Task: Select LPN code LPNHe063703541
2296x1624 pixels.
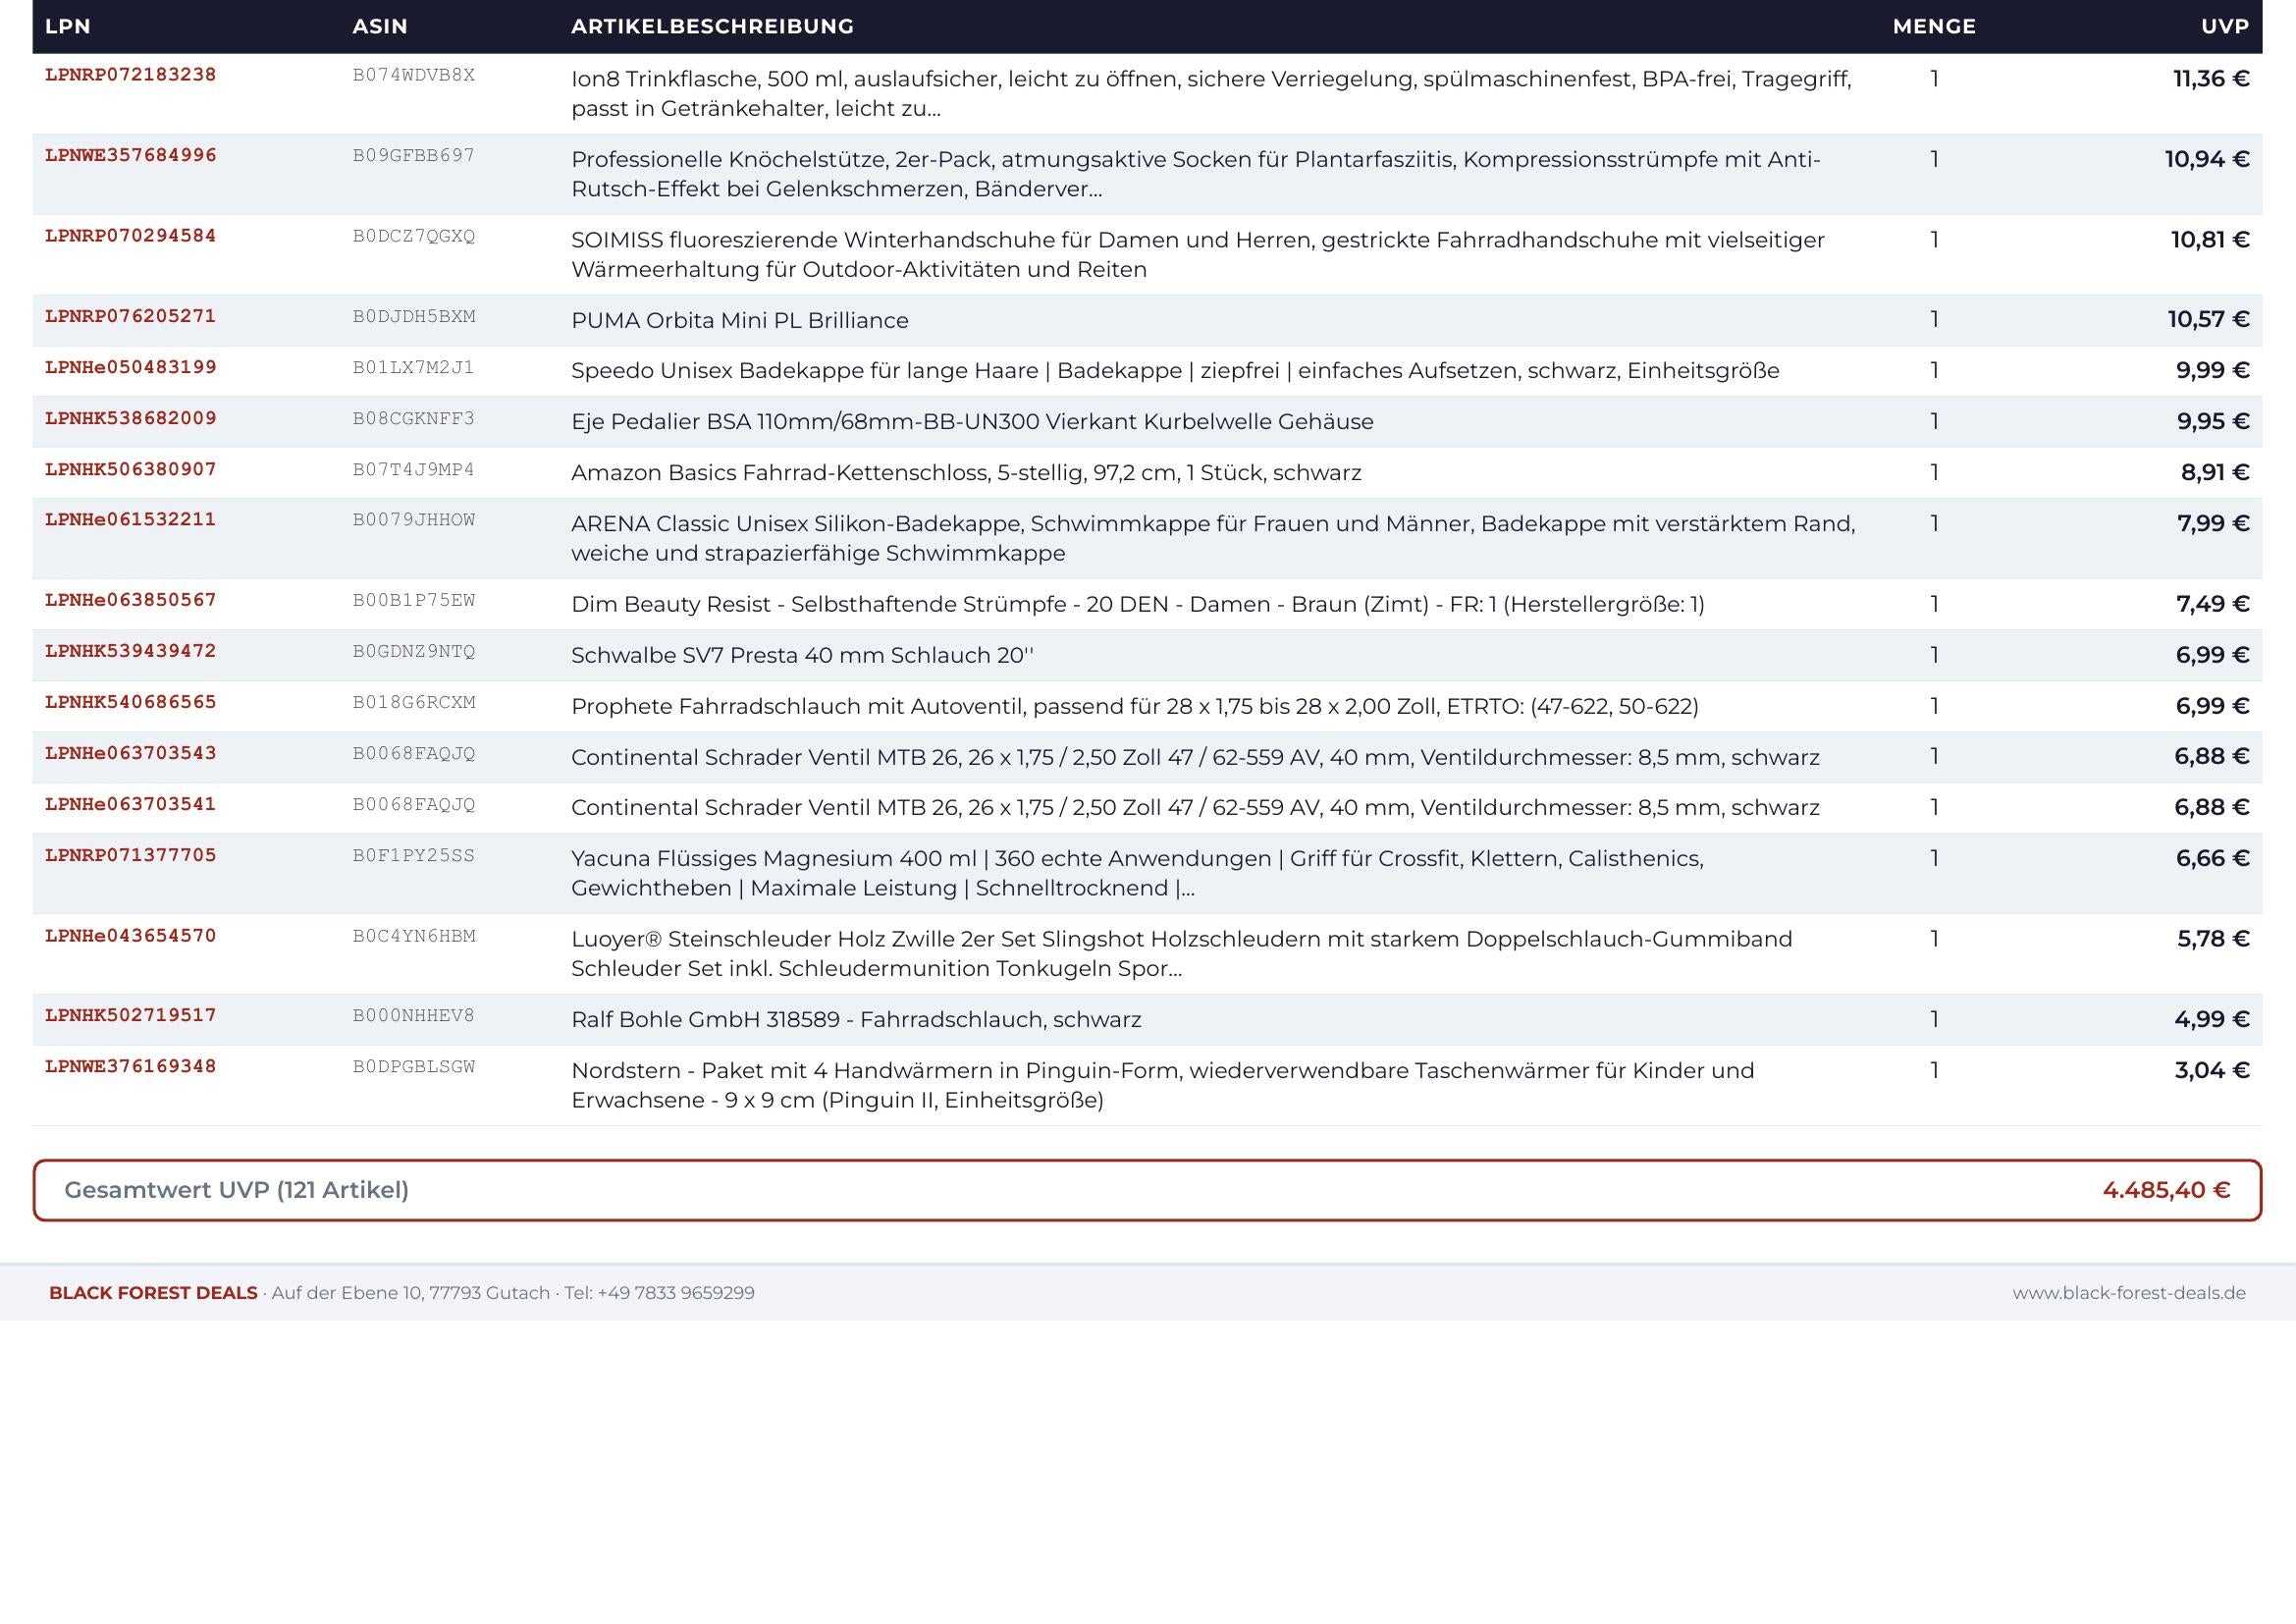Action: pos(131,805)
